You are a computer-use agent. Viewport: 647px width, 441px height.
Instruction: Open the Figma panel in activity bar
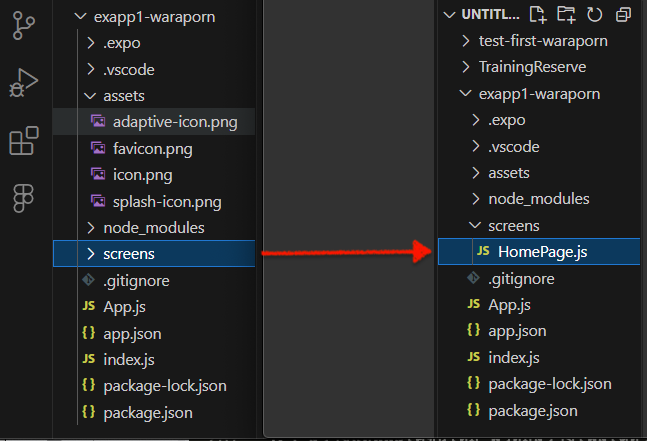coord(23,199)
